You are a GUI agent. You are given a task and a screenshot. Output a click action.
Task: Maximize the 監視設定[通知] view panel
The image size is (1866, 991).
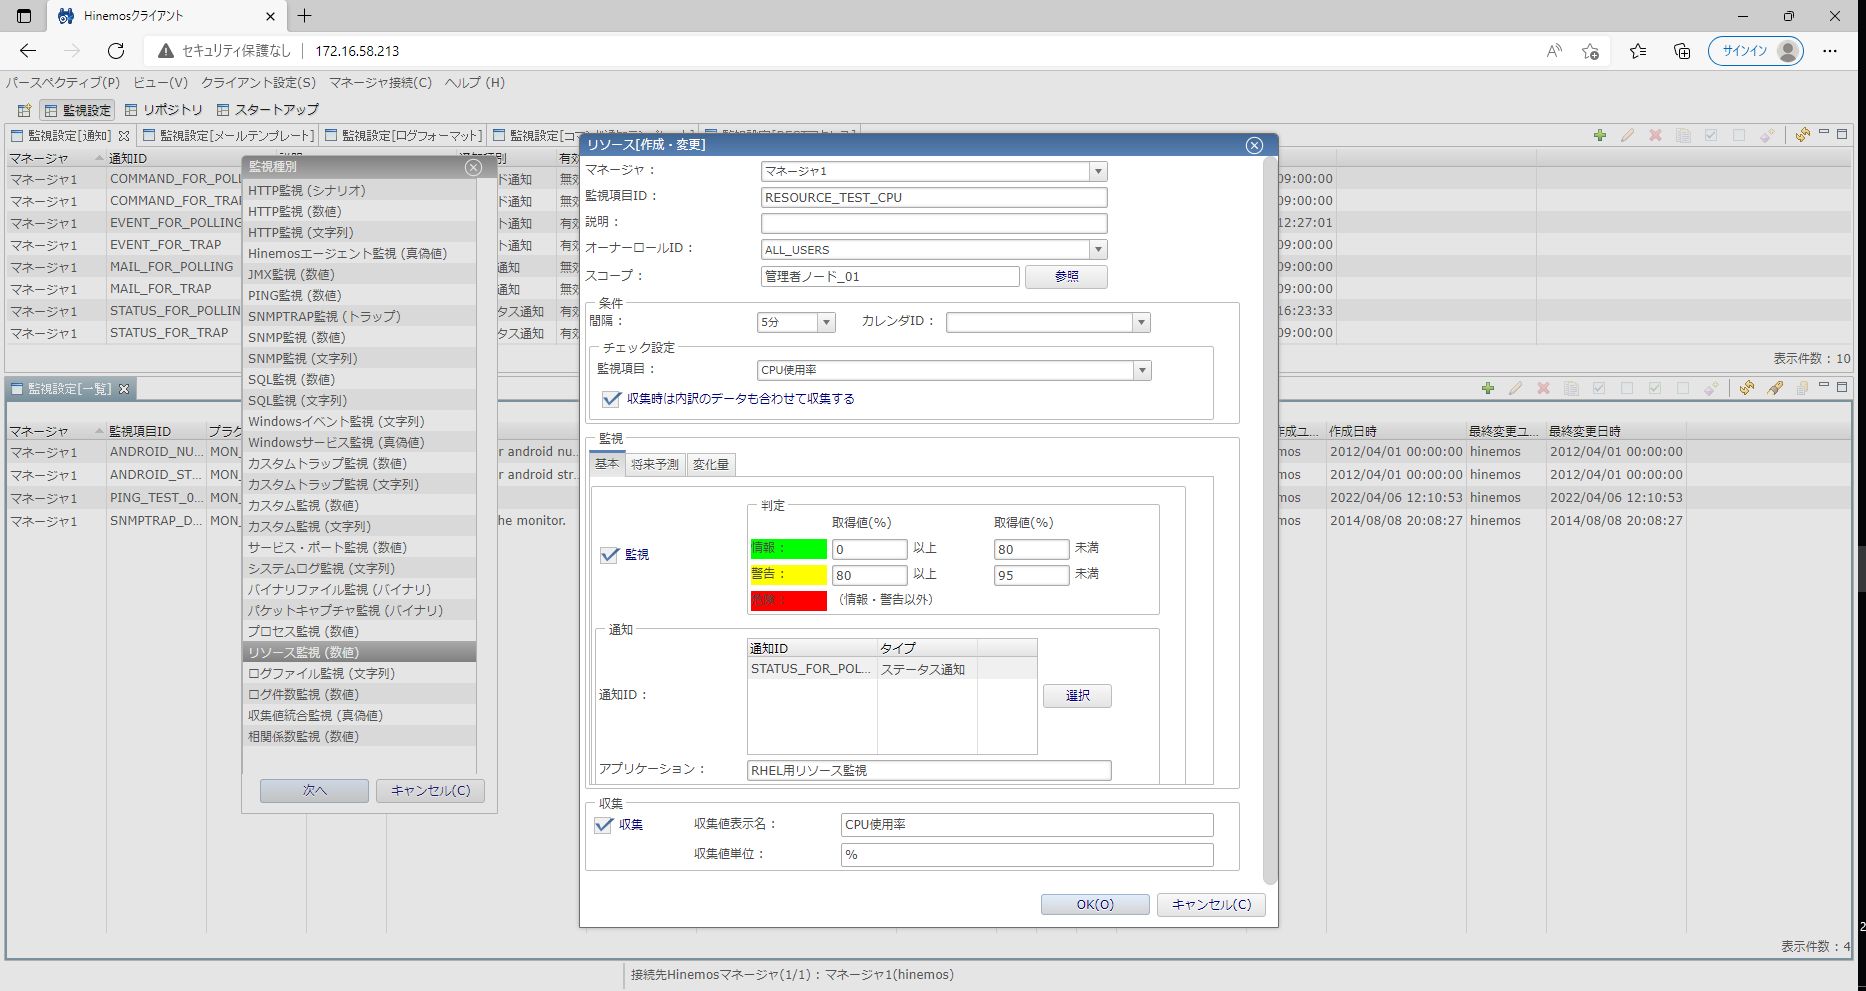click(x=1842, y=133)
